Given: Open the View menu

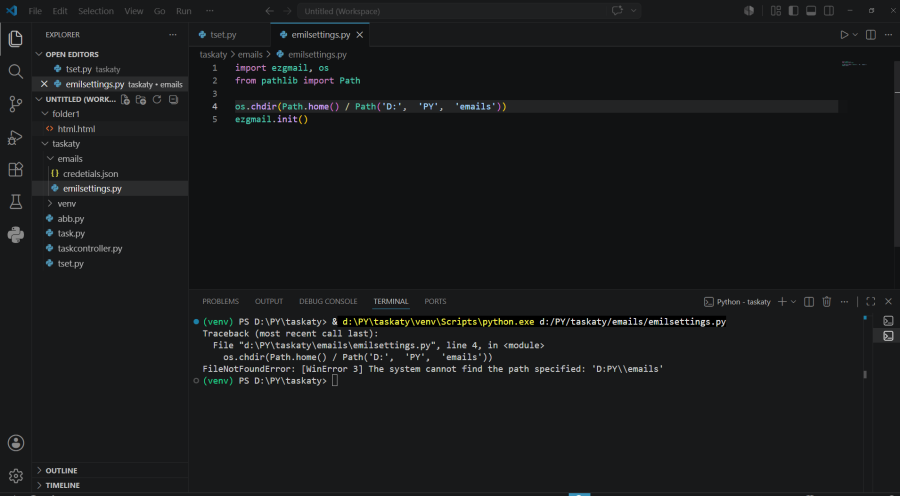Looking at the screenshot, I should tap(134, 11).
